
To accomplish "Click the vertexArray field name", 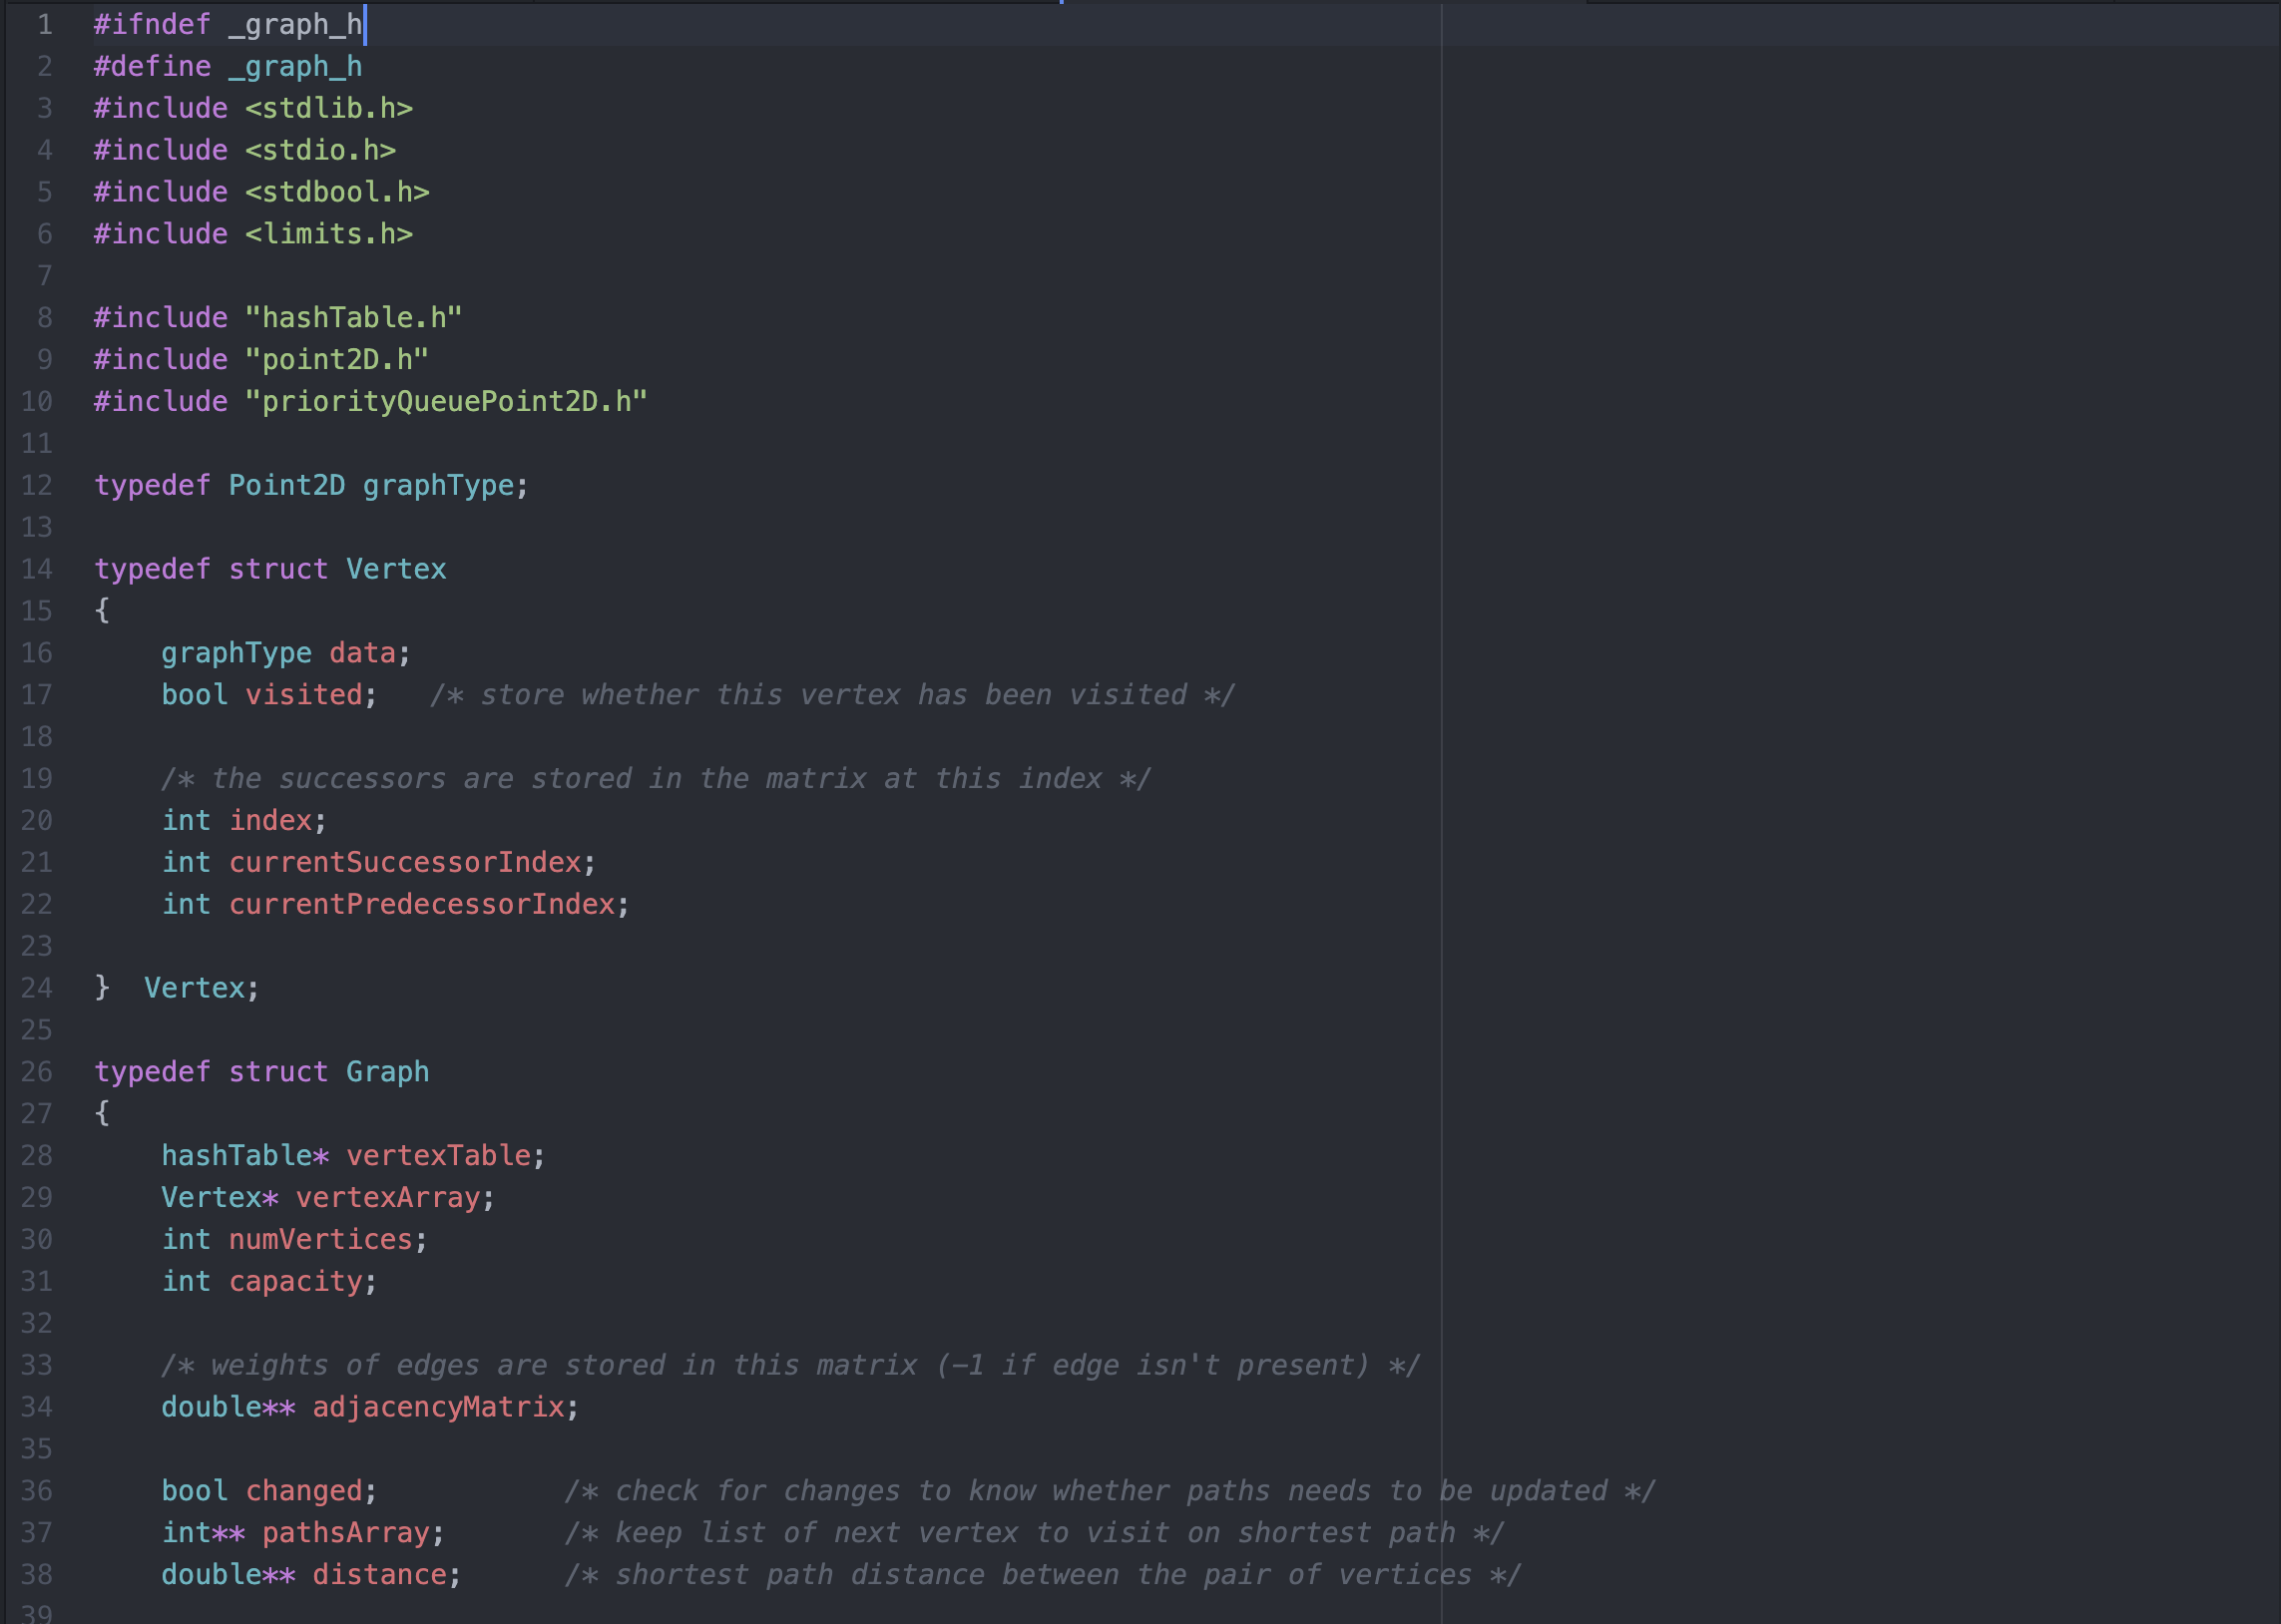I will point(388,1198).
